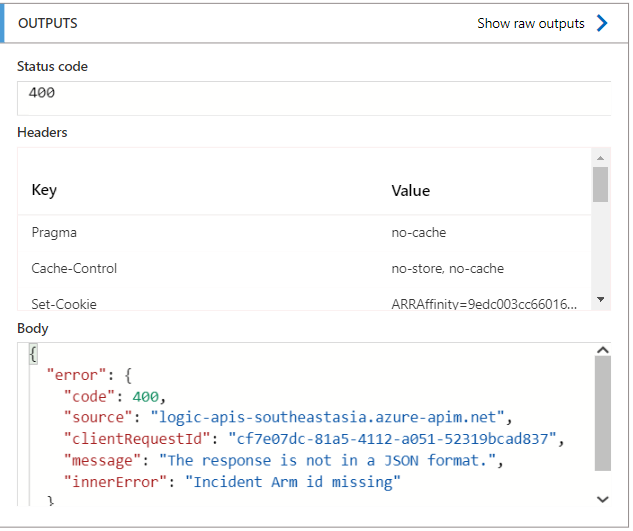Viewport: 633px width, 531px height.
Task: Click the "code" value 400 in Body
Action: [146, 397]
